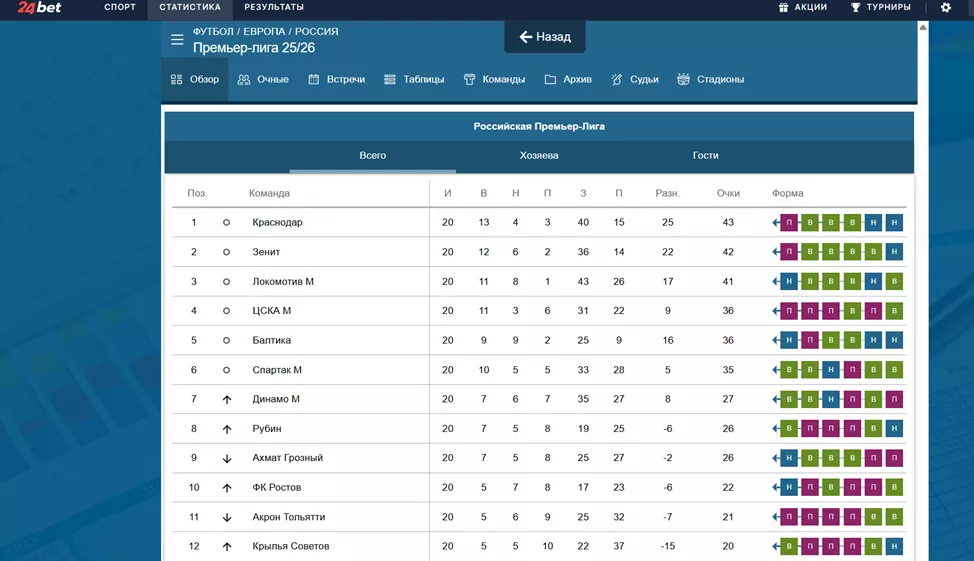The image size is (974, 561).
Task: Click the scroll up arrow of the page scrollbar
Action: pos(922,27)
